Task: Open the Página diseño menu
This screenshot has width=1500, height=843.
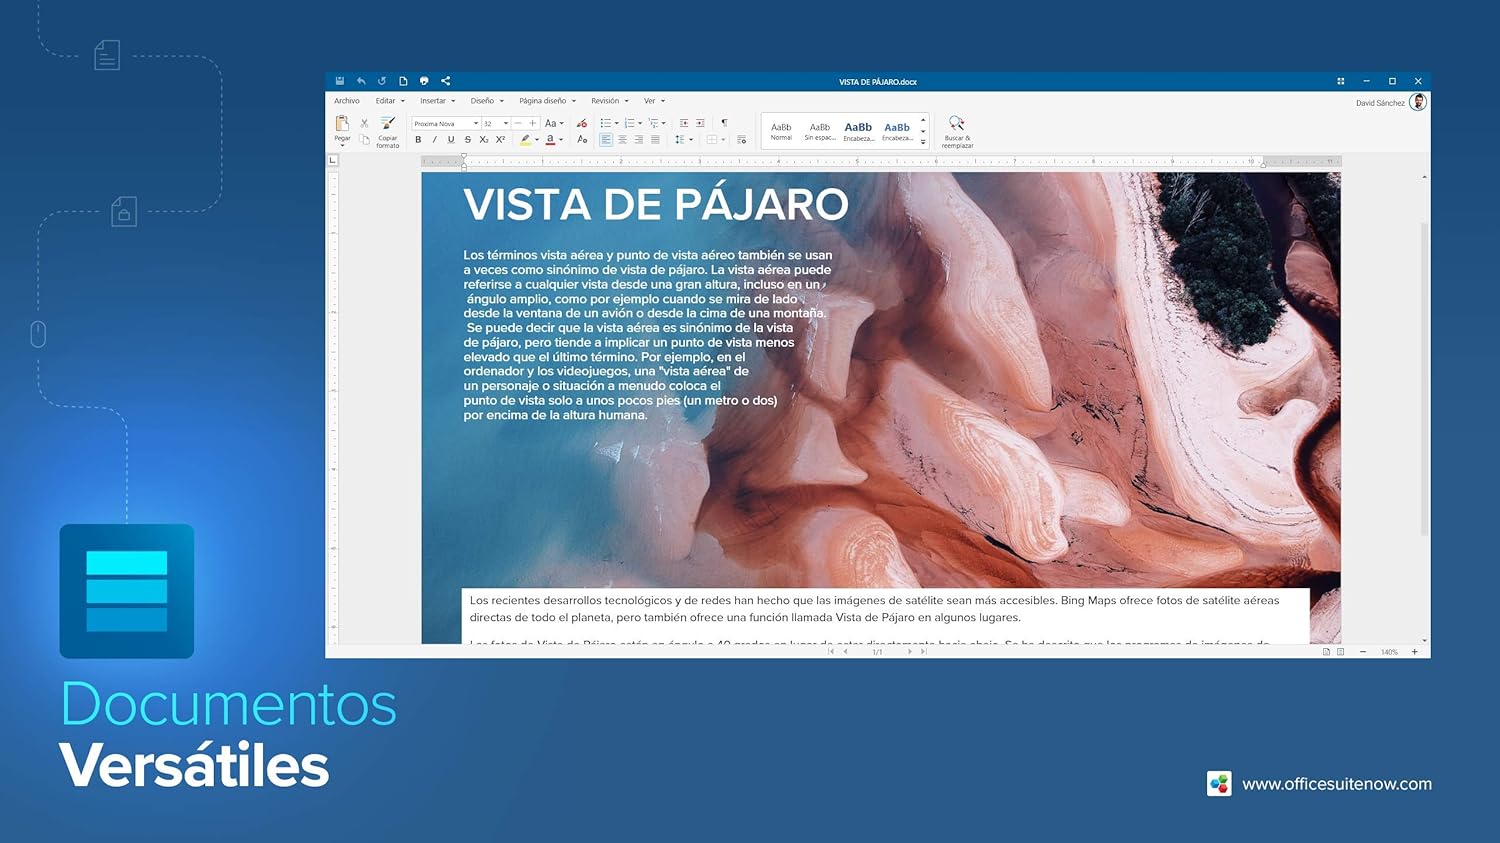Action: click(x=547, y=101)
